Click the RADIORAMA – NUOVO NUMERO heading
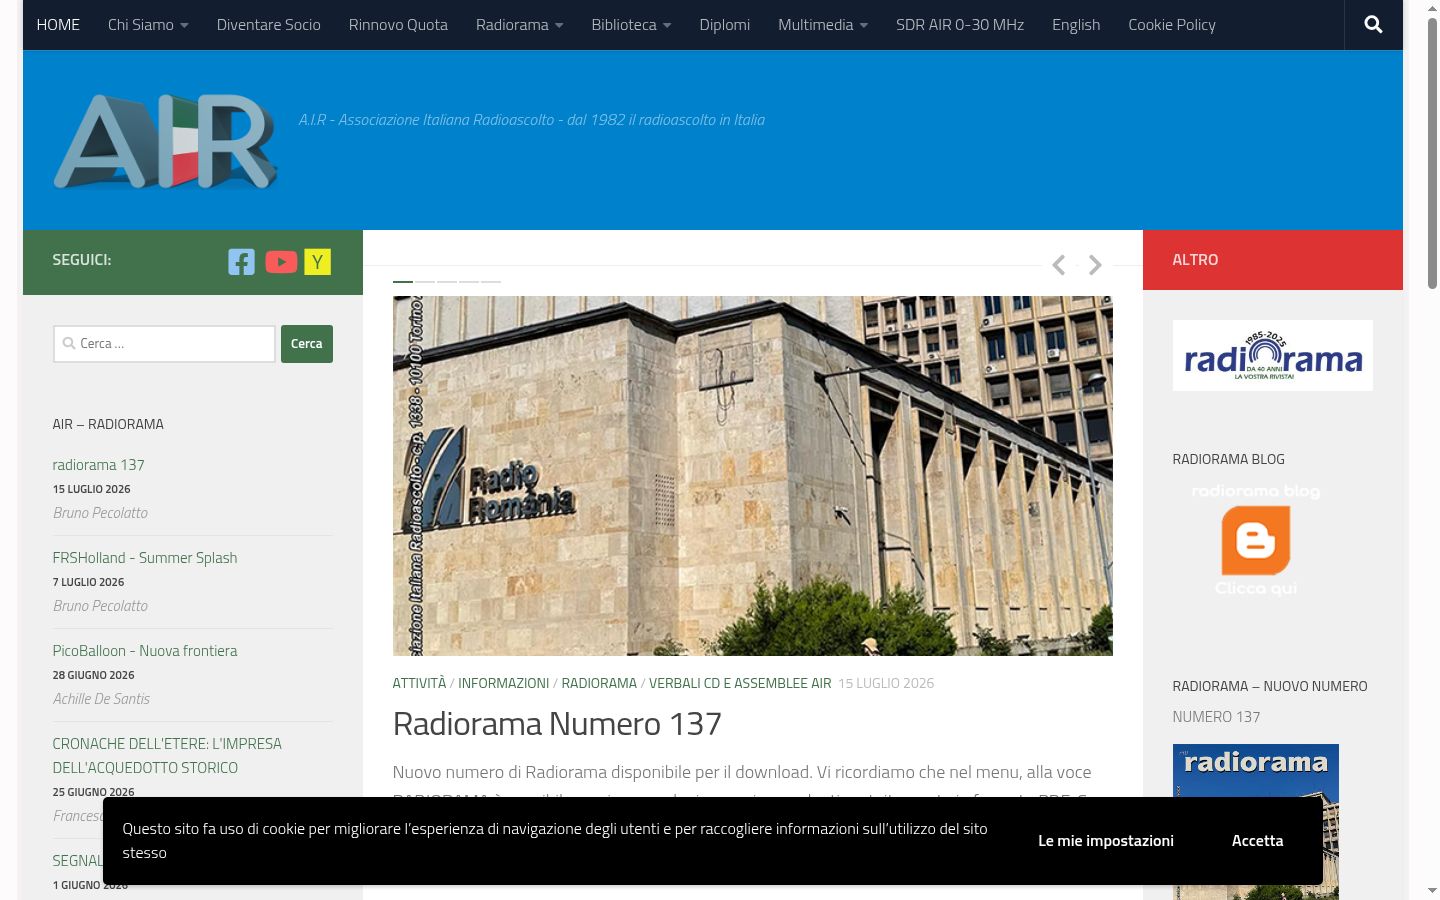Viewport: 1440px width, 900px height. (1270, 686)
